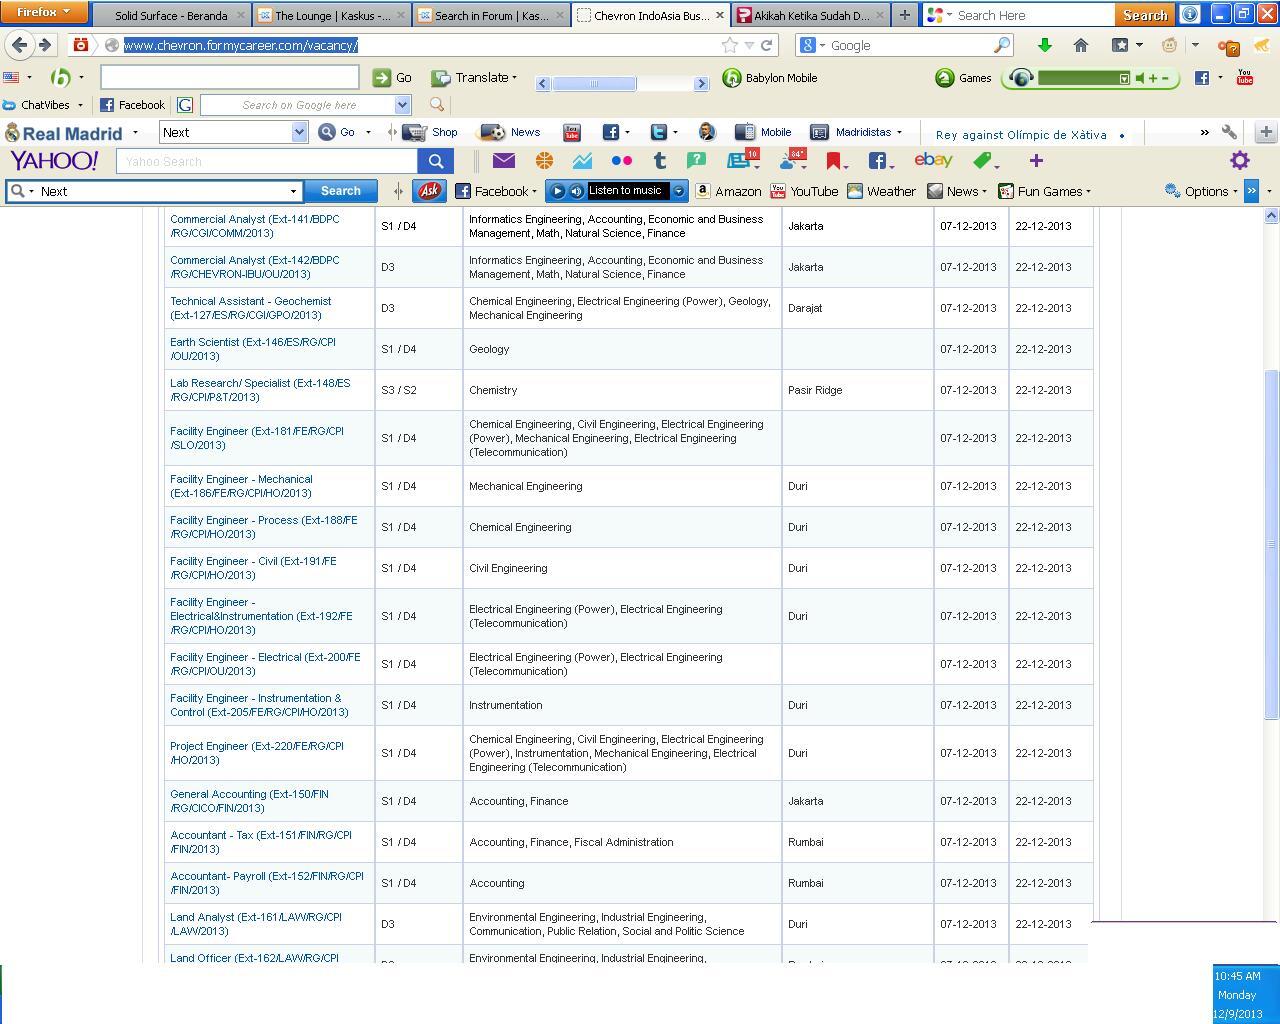Viewport: 1280px width, 1024px height.
Task: Click the red Ask icon
Action: point(430,190)
